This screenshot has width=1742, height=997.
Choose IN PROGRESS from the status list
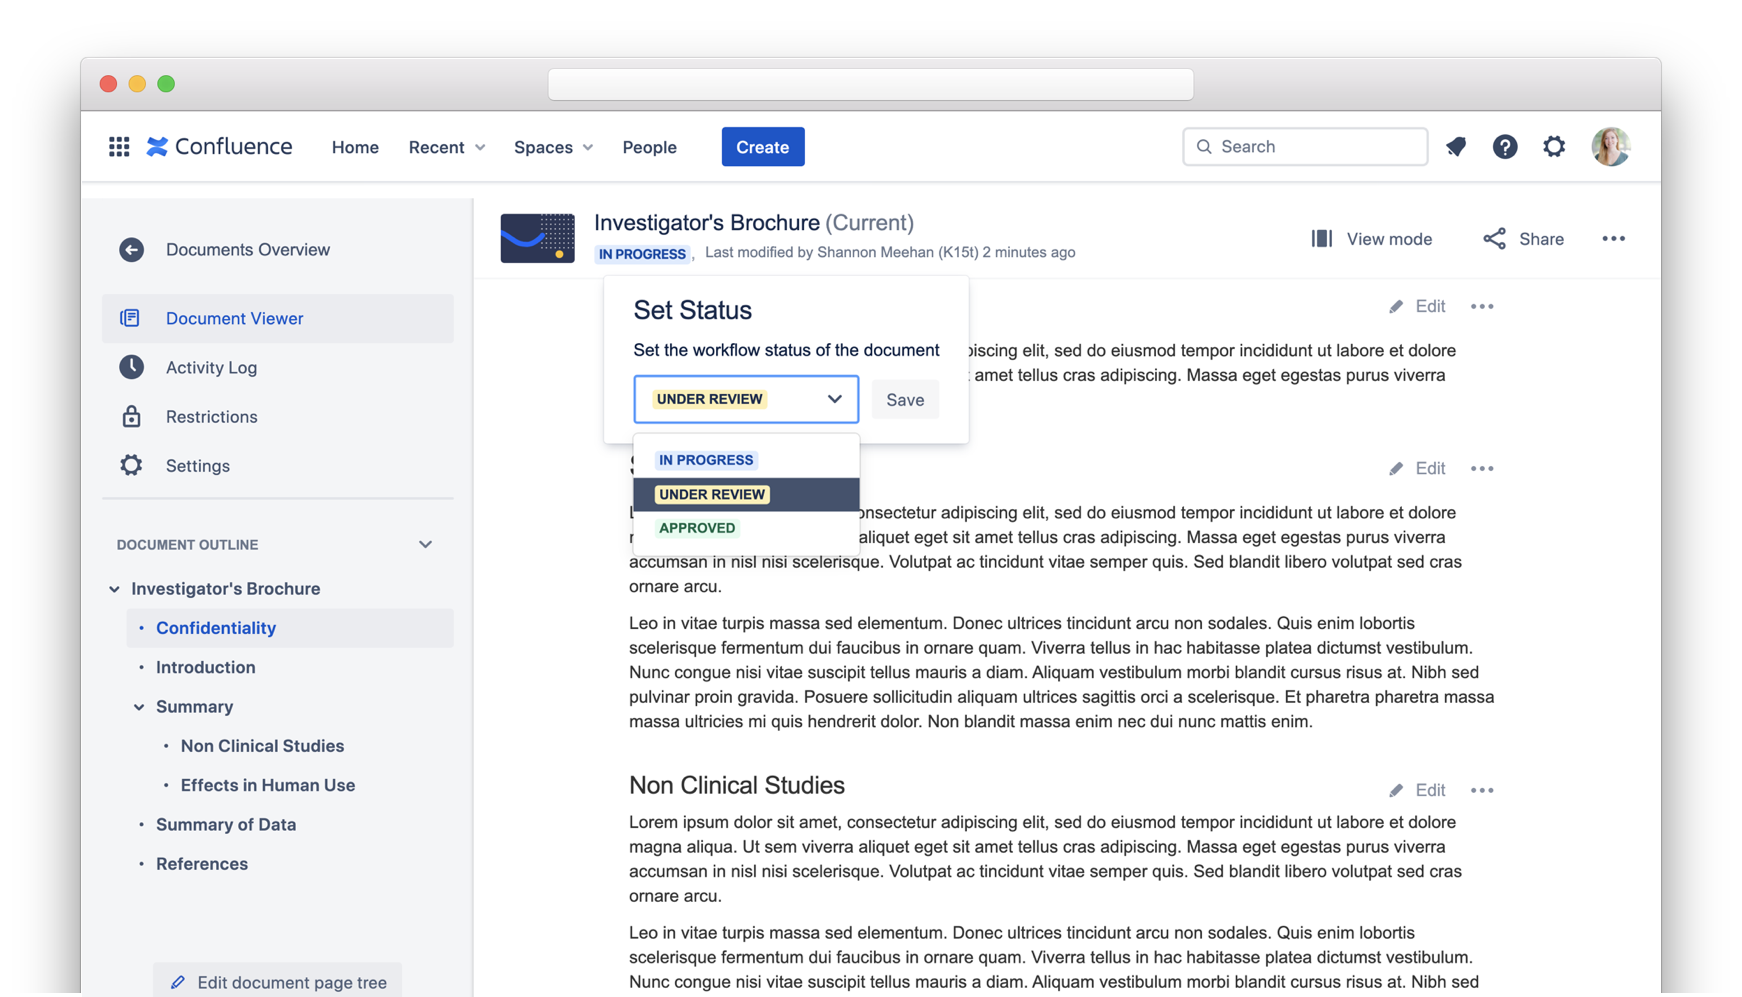[706, 460]
